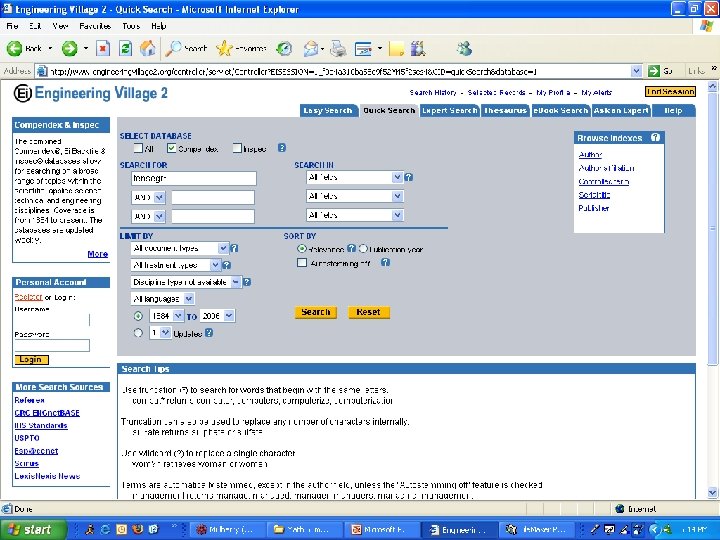Open CRC ENGnetBASE link
Viewport: 720px width, 540px height.
point(47,413)
